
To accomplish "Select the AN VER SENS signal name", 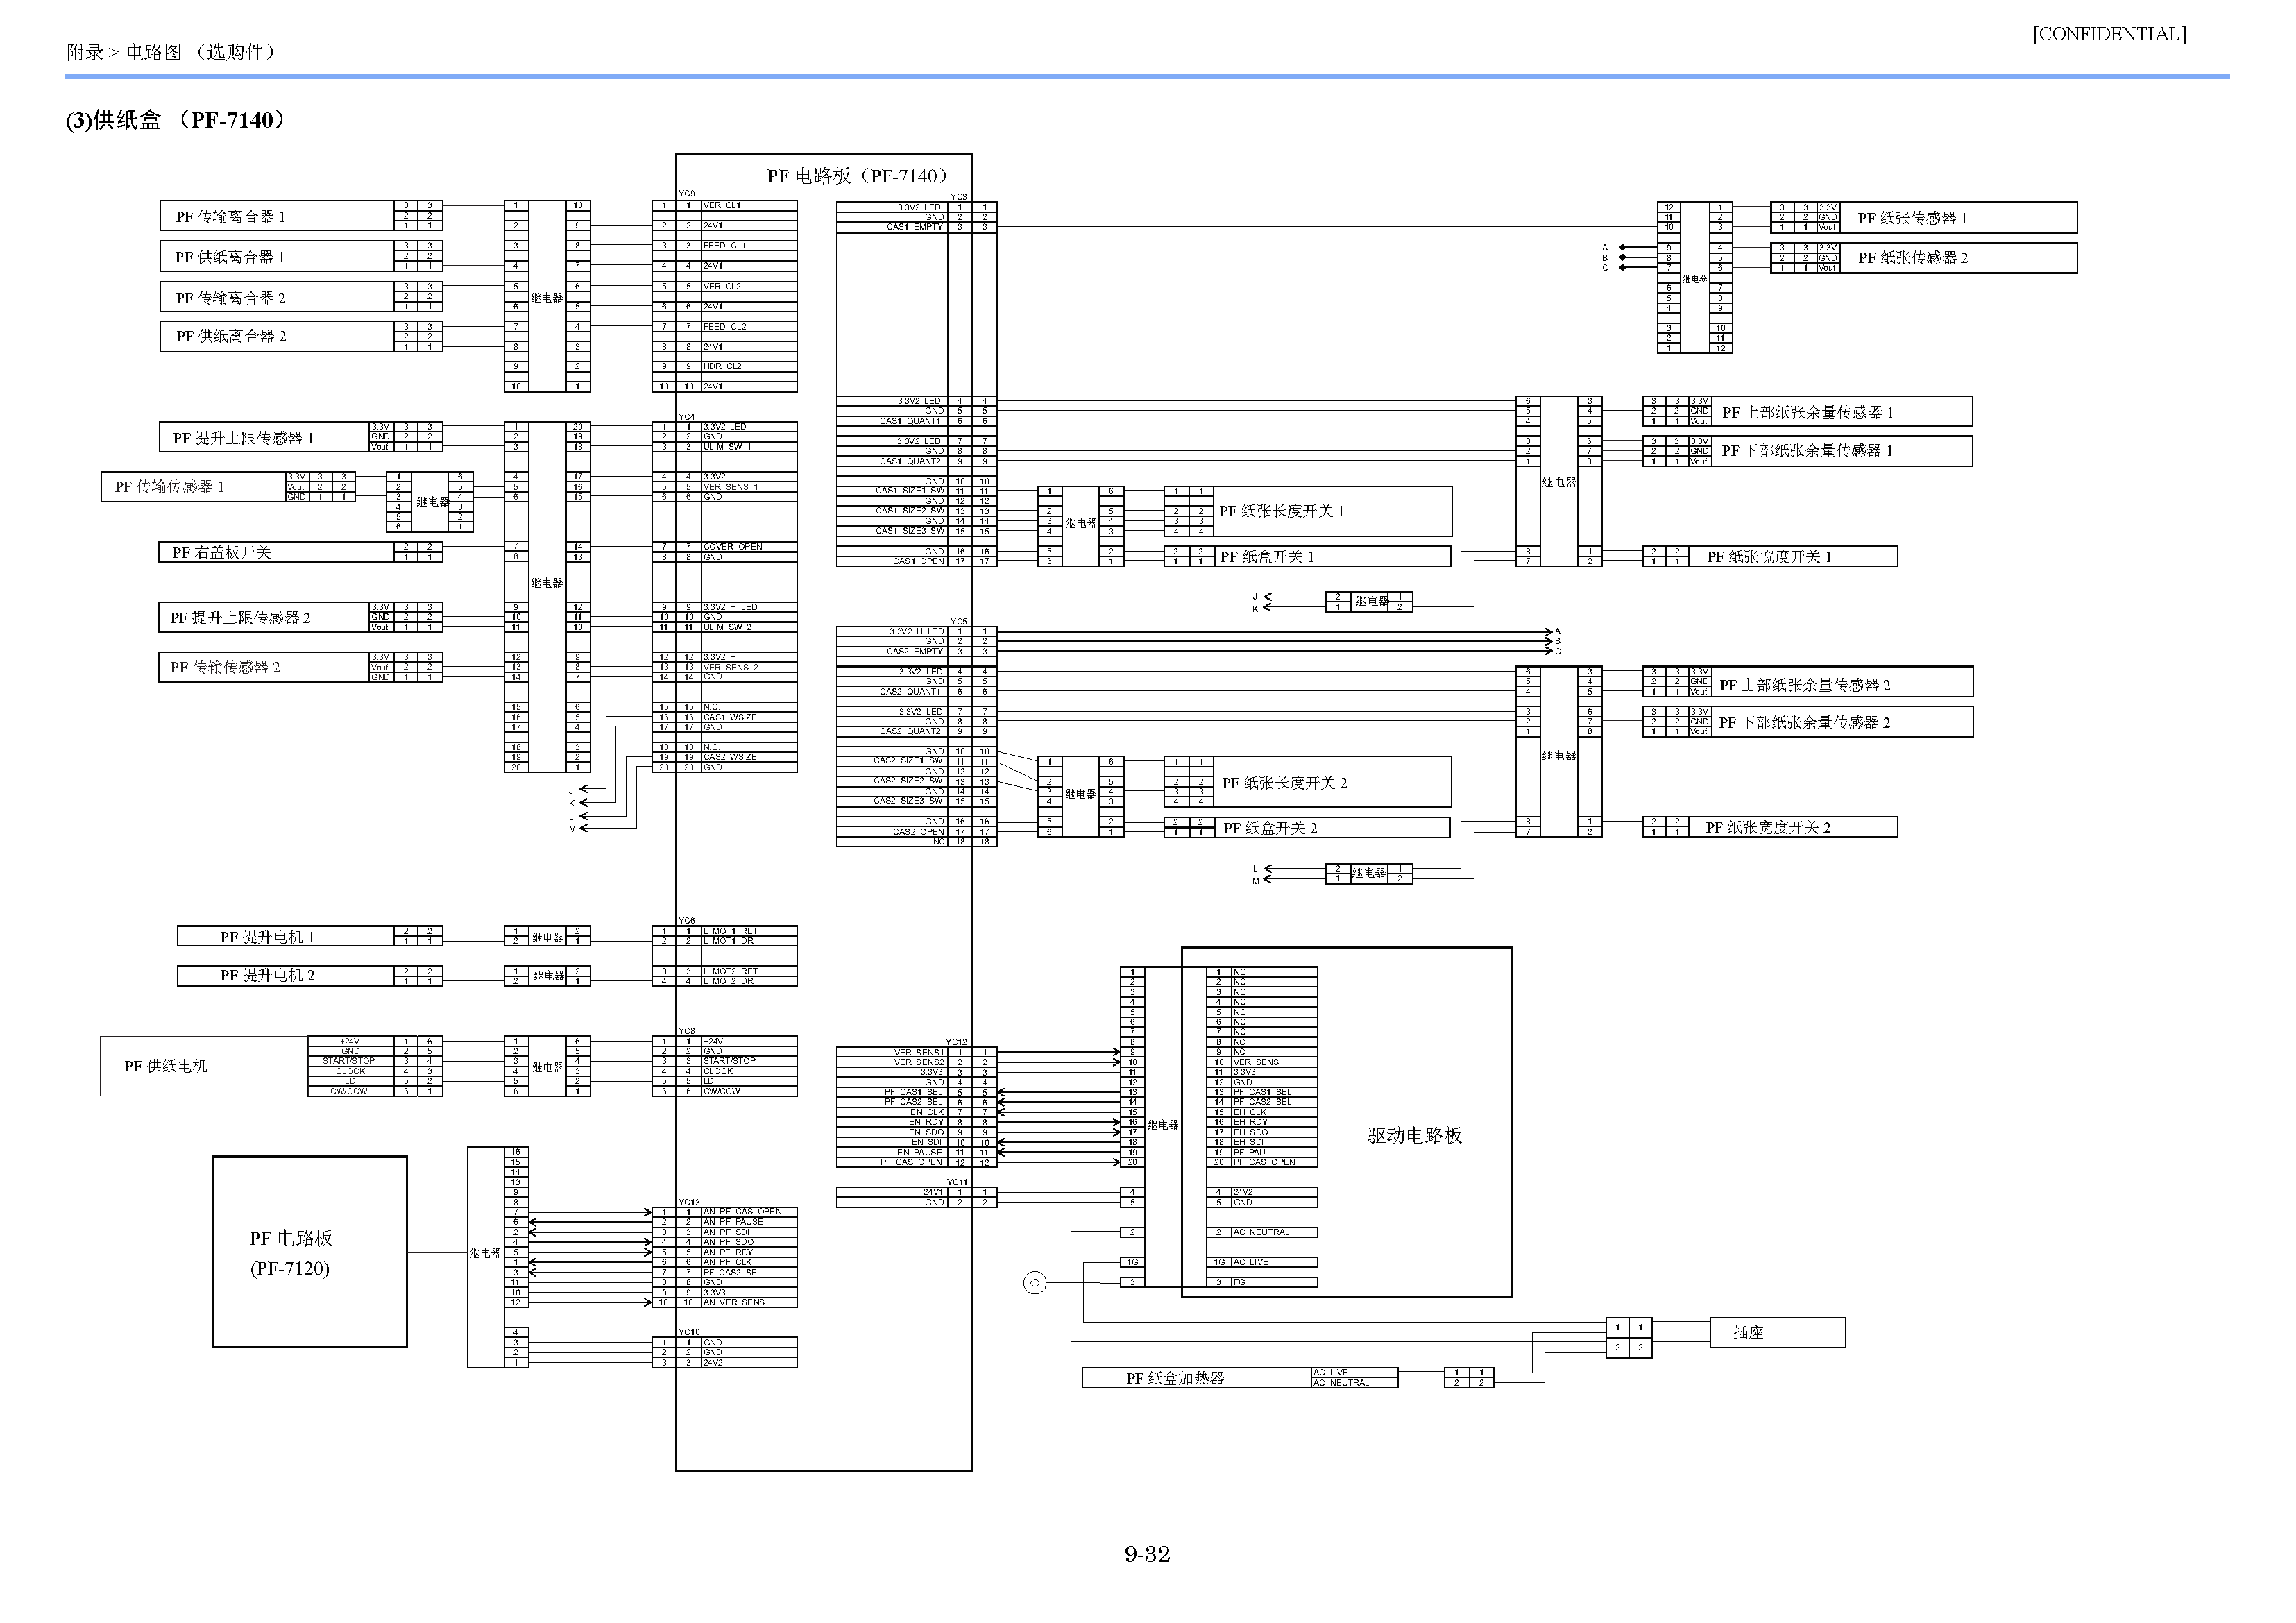I will [734, 1302].
